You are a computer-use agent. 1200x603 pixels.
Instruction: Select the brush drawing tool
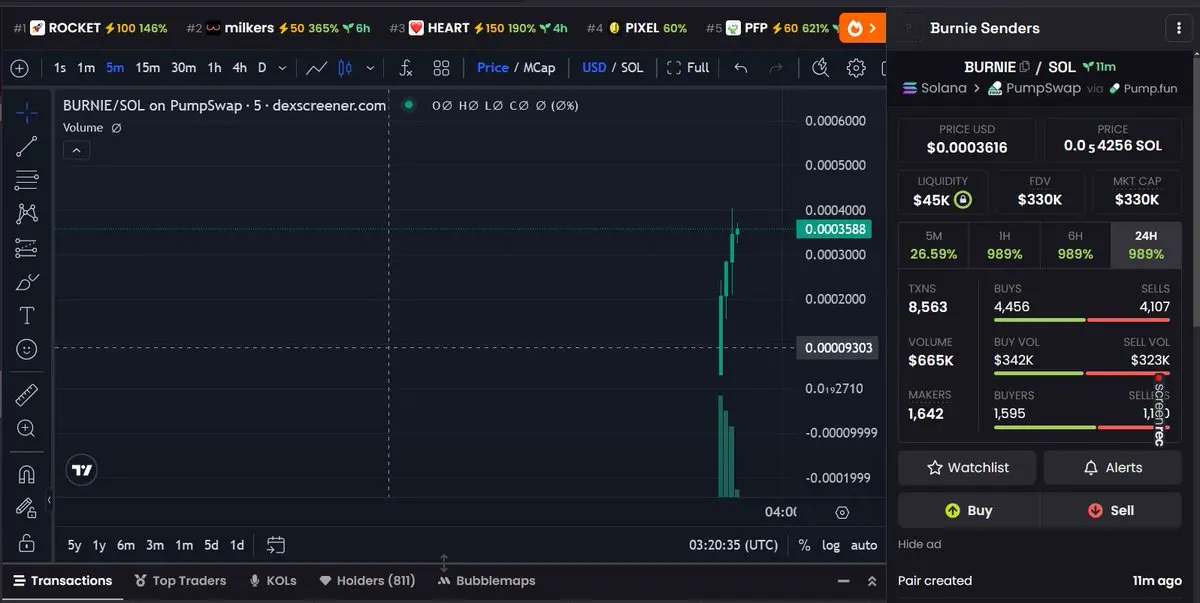click(x=27, y=283)
